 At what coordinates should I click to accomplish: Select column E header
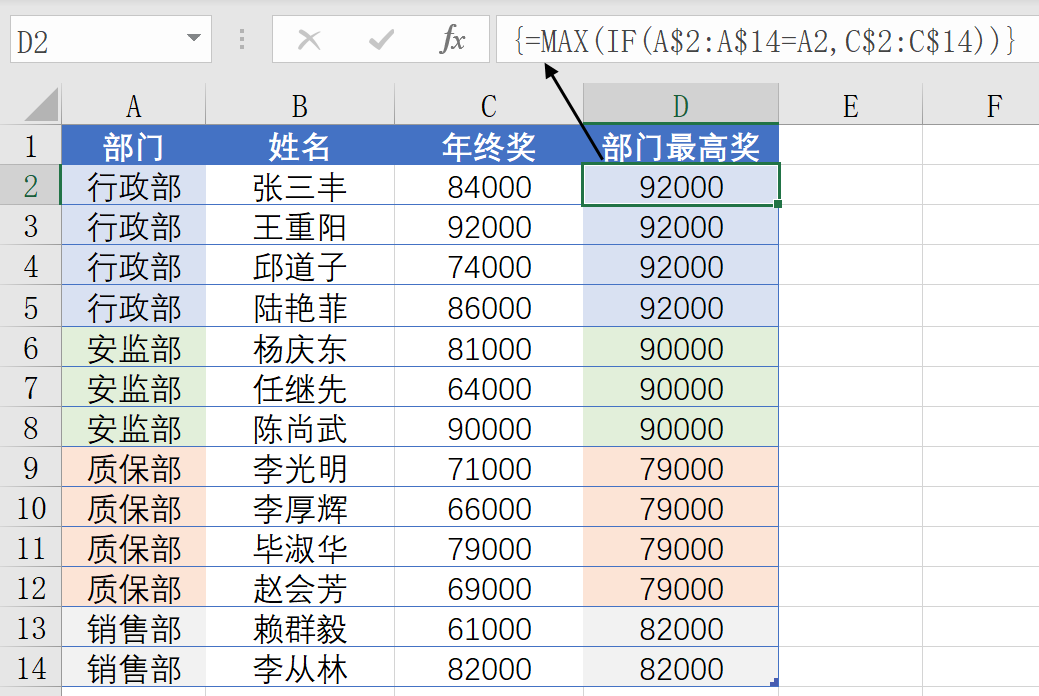[850, 105]
